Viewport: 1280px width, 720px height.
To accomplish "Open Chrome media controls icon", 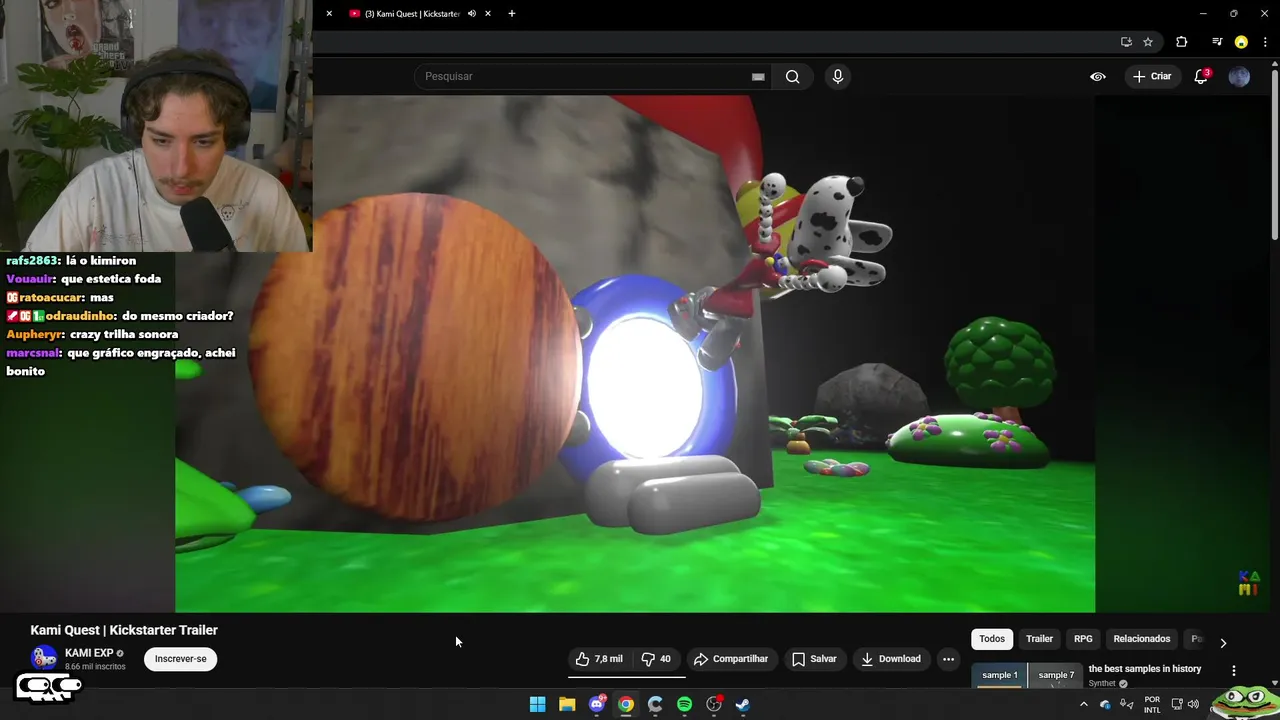I will coord(1217,42).
